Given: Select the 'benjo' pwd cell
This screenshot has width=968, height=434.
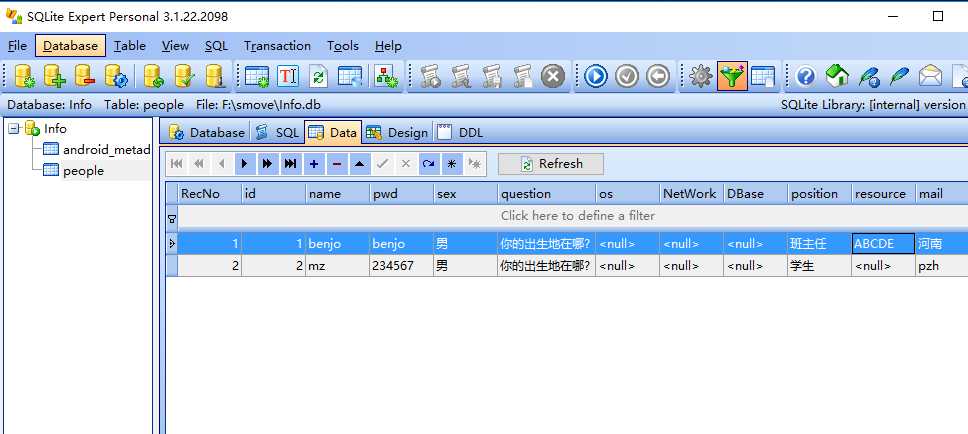Looking at the screenshot, I should pyautogui.click(x=401, y=243).
